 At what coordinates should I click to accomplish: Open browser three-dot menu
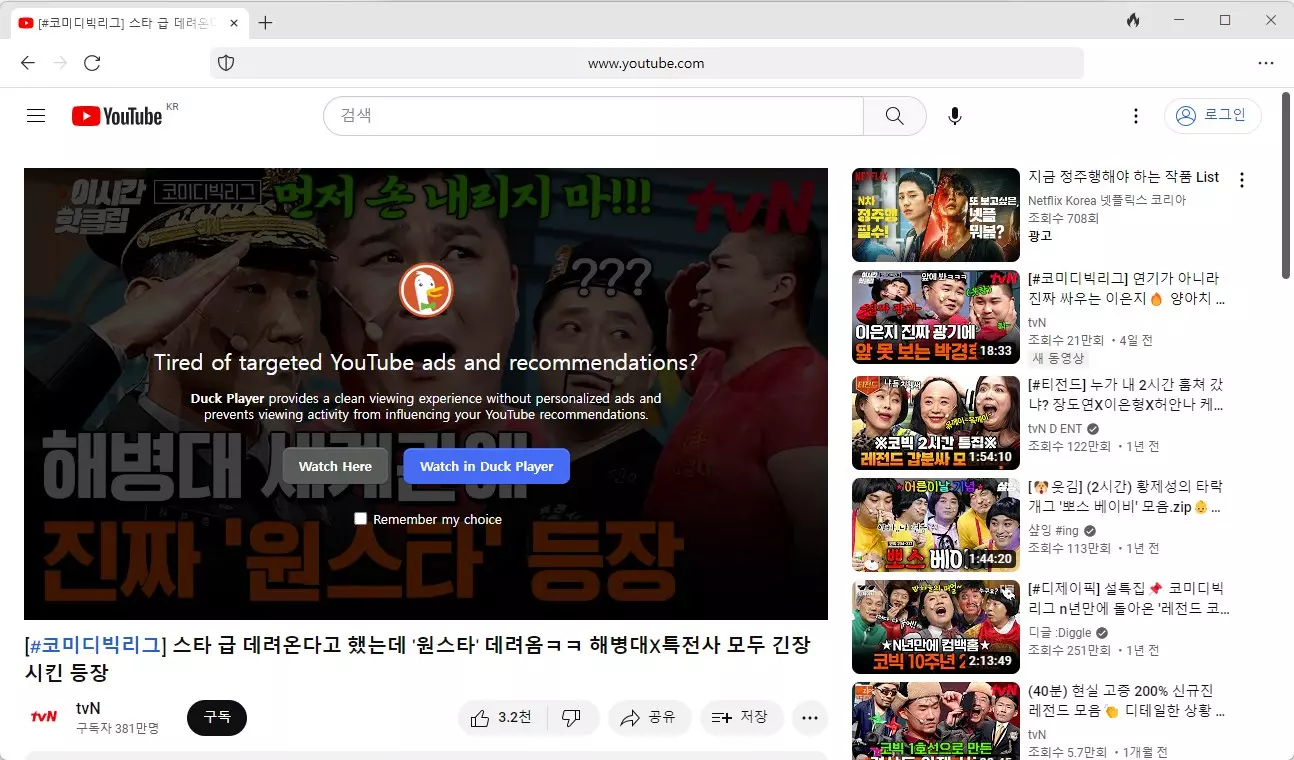[x=1266, y=63]
